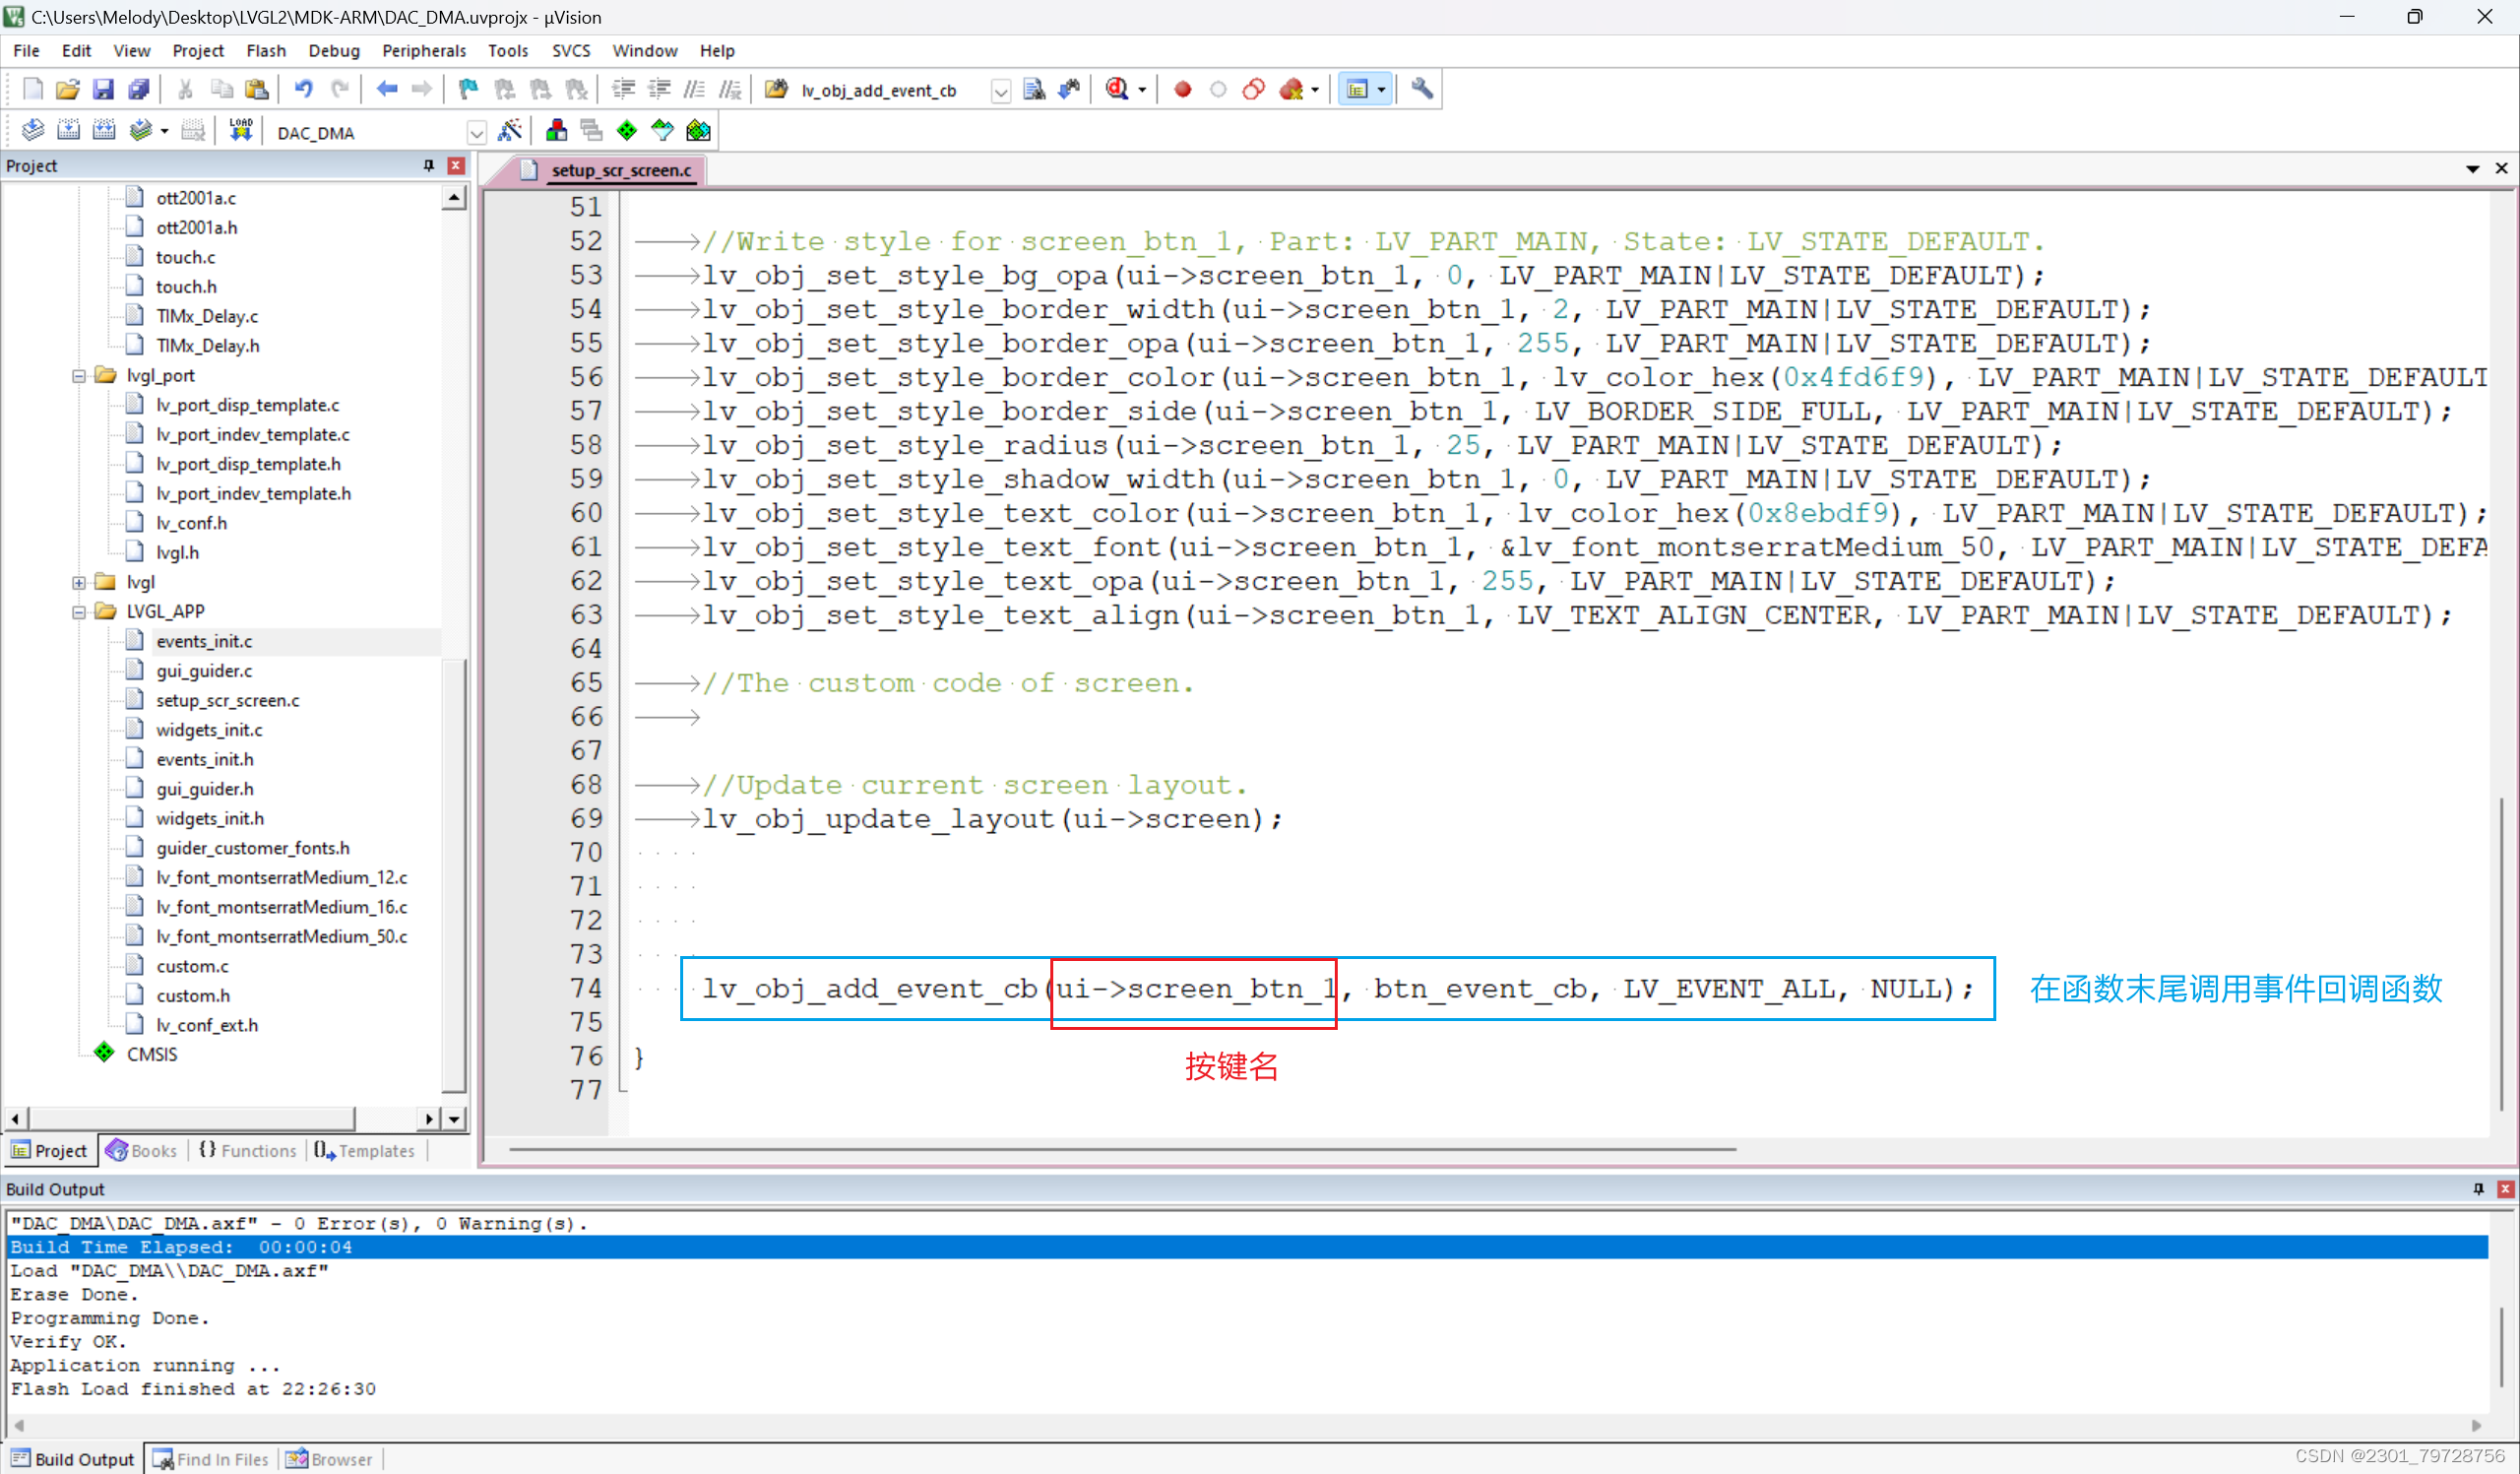Disable the current breakpoint
The width and height of the screenshot is (2520, 1474).
tap(1218, 89)
